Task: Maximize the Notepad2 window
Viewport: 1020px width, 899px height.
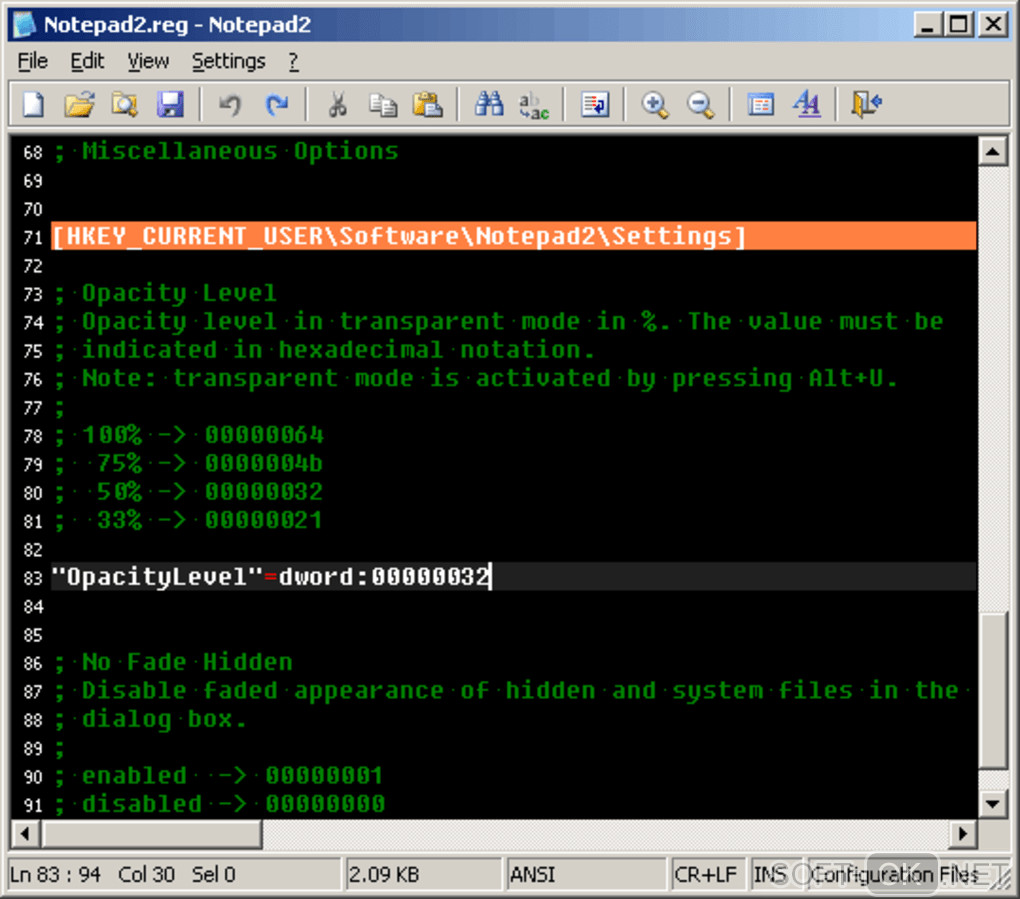Action: pyautogui.click(x=959, y=25)
